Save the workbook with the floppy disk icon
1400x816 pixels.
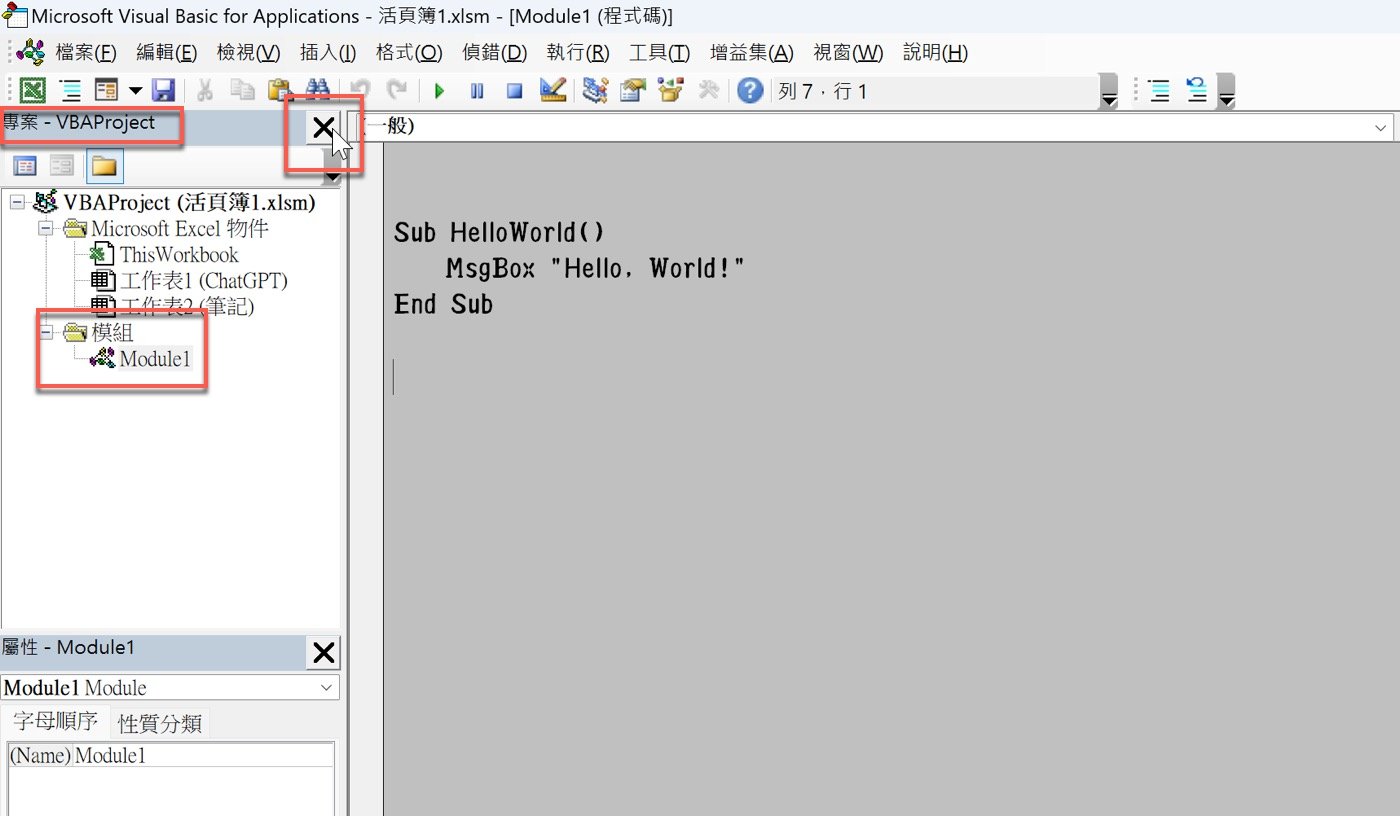163,91
